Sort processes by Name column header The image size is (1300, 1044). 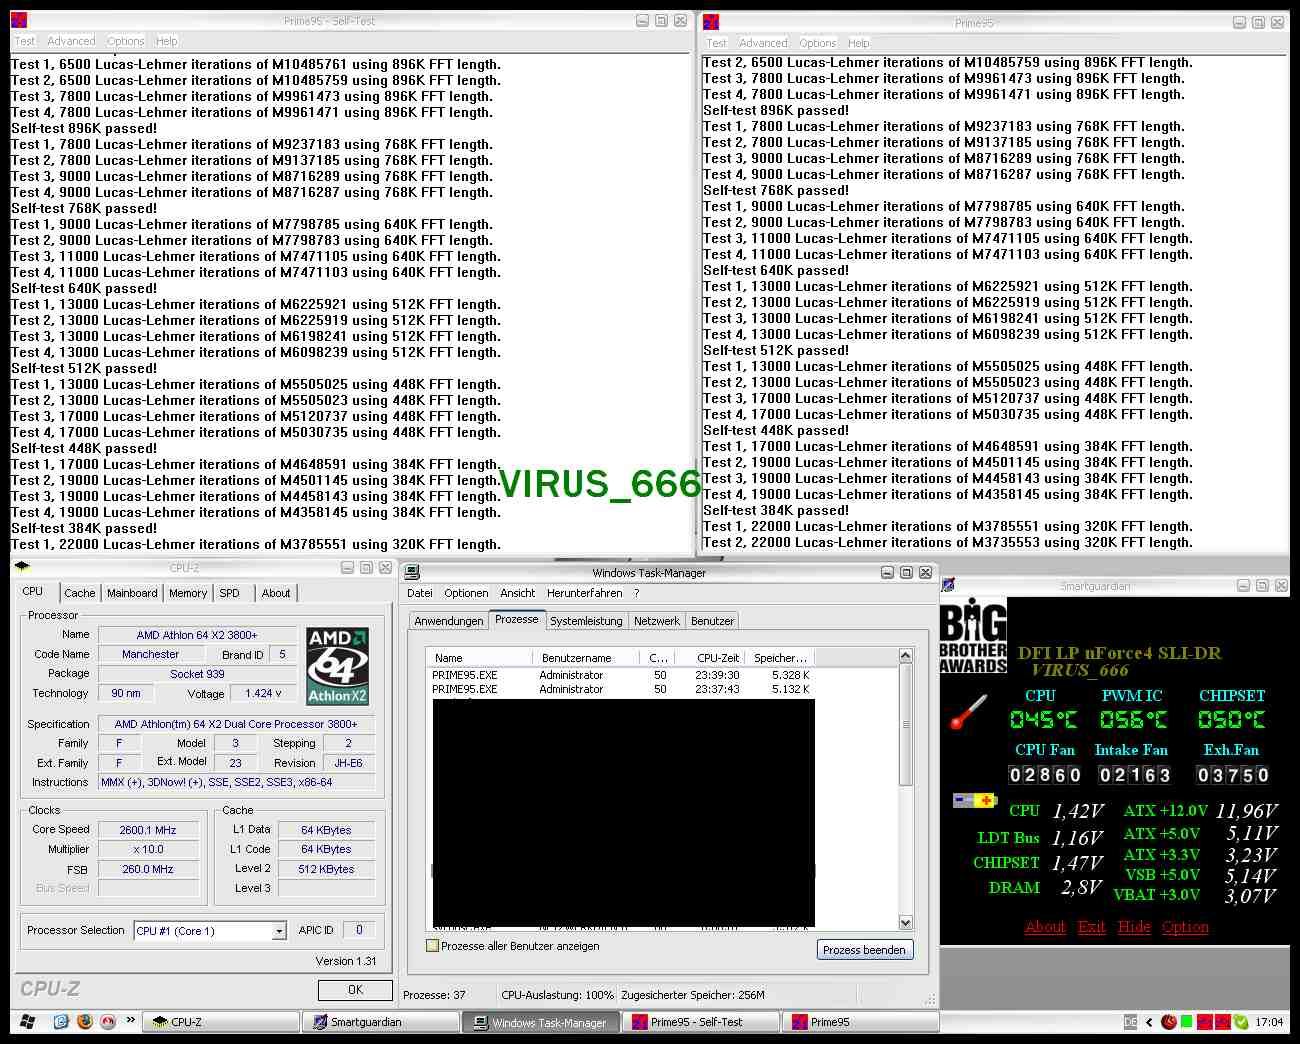click(x=479, y=657)
